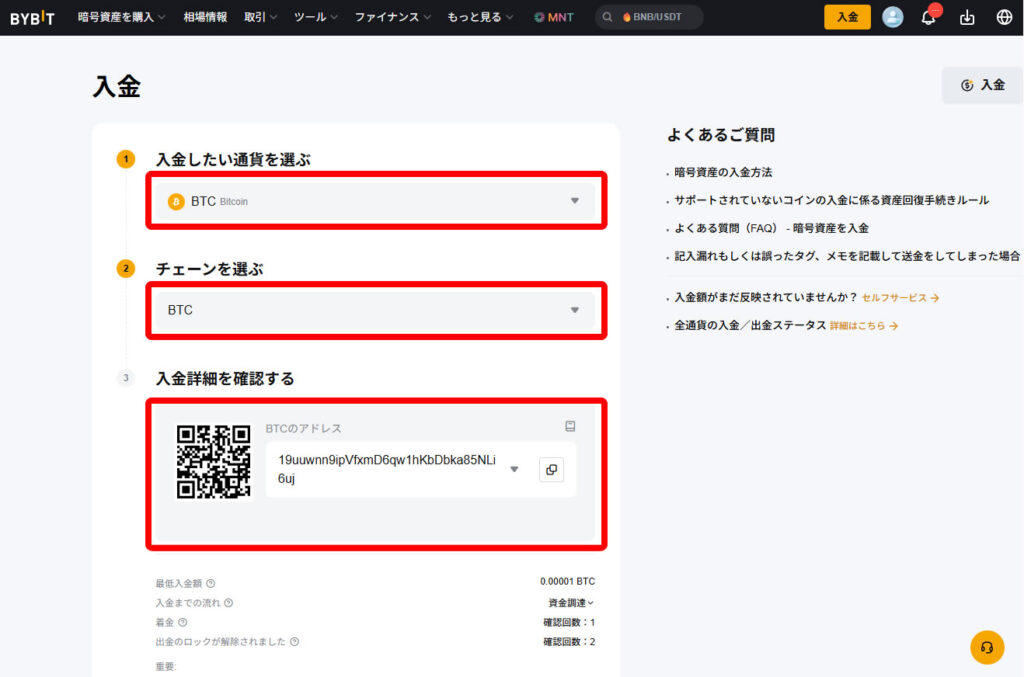1024x677 pixels.
Task: Open the customer support headset chat
Action: 987,647
